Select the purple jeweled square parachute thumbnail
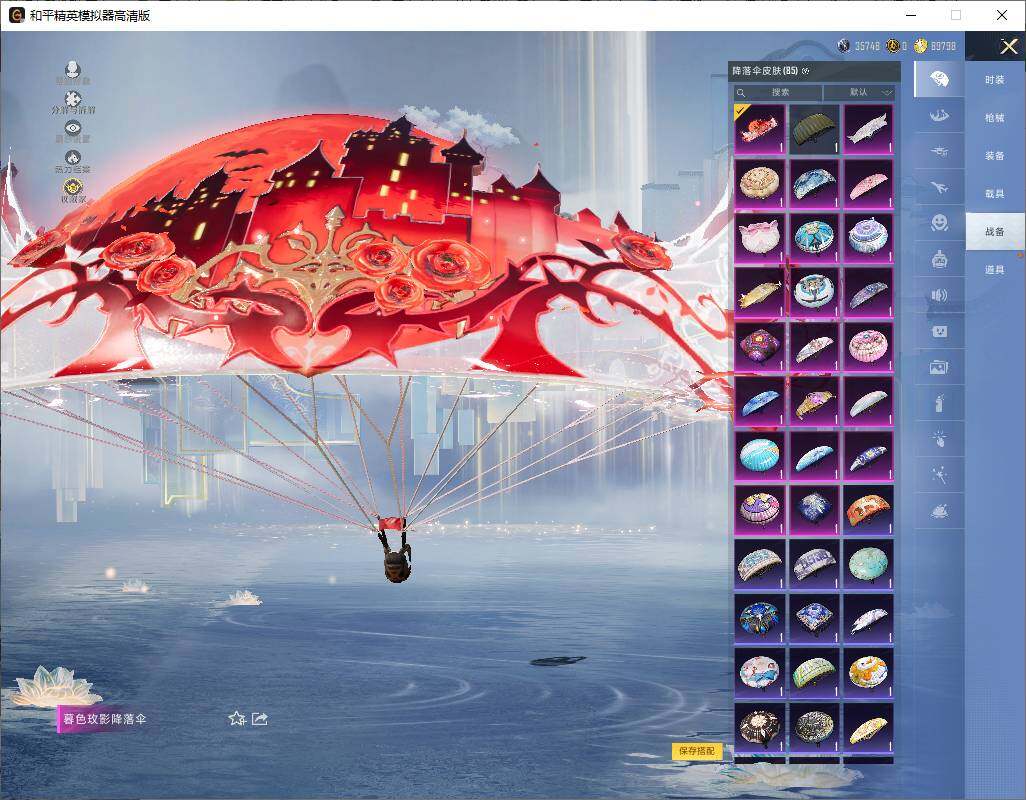 coord(760,347)
